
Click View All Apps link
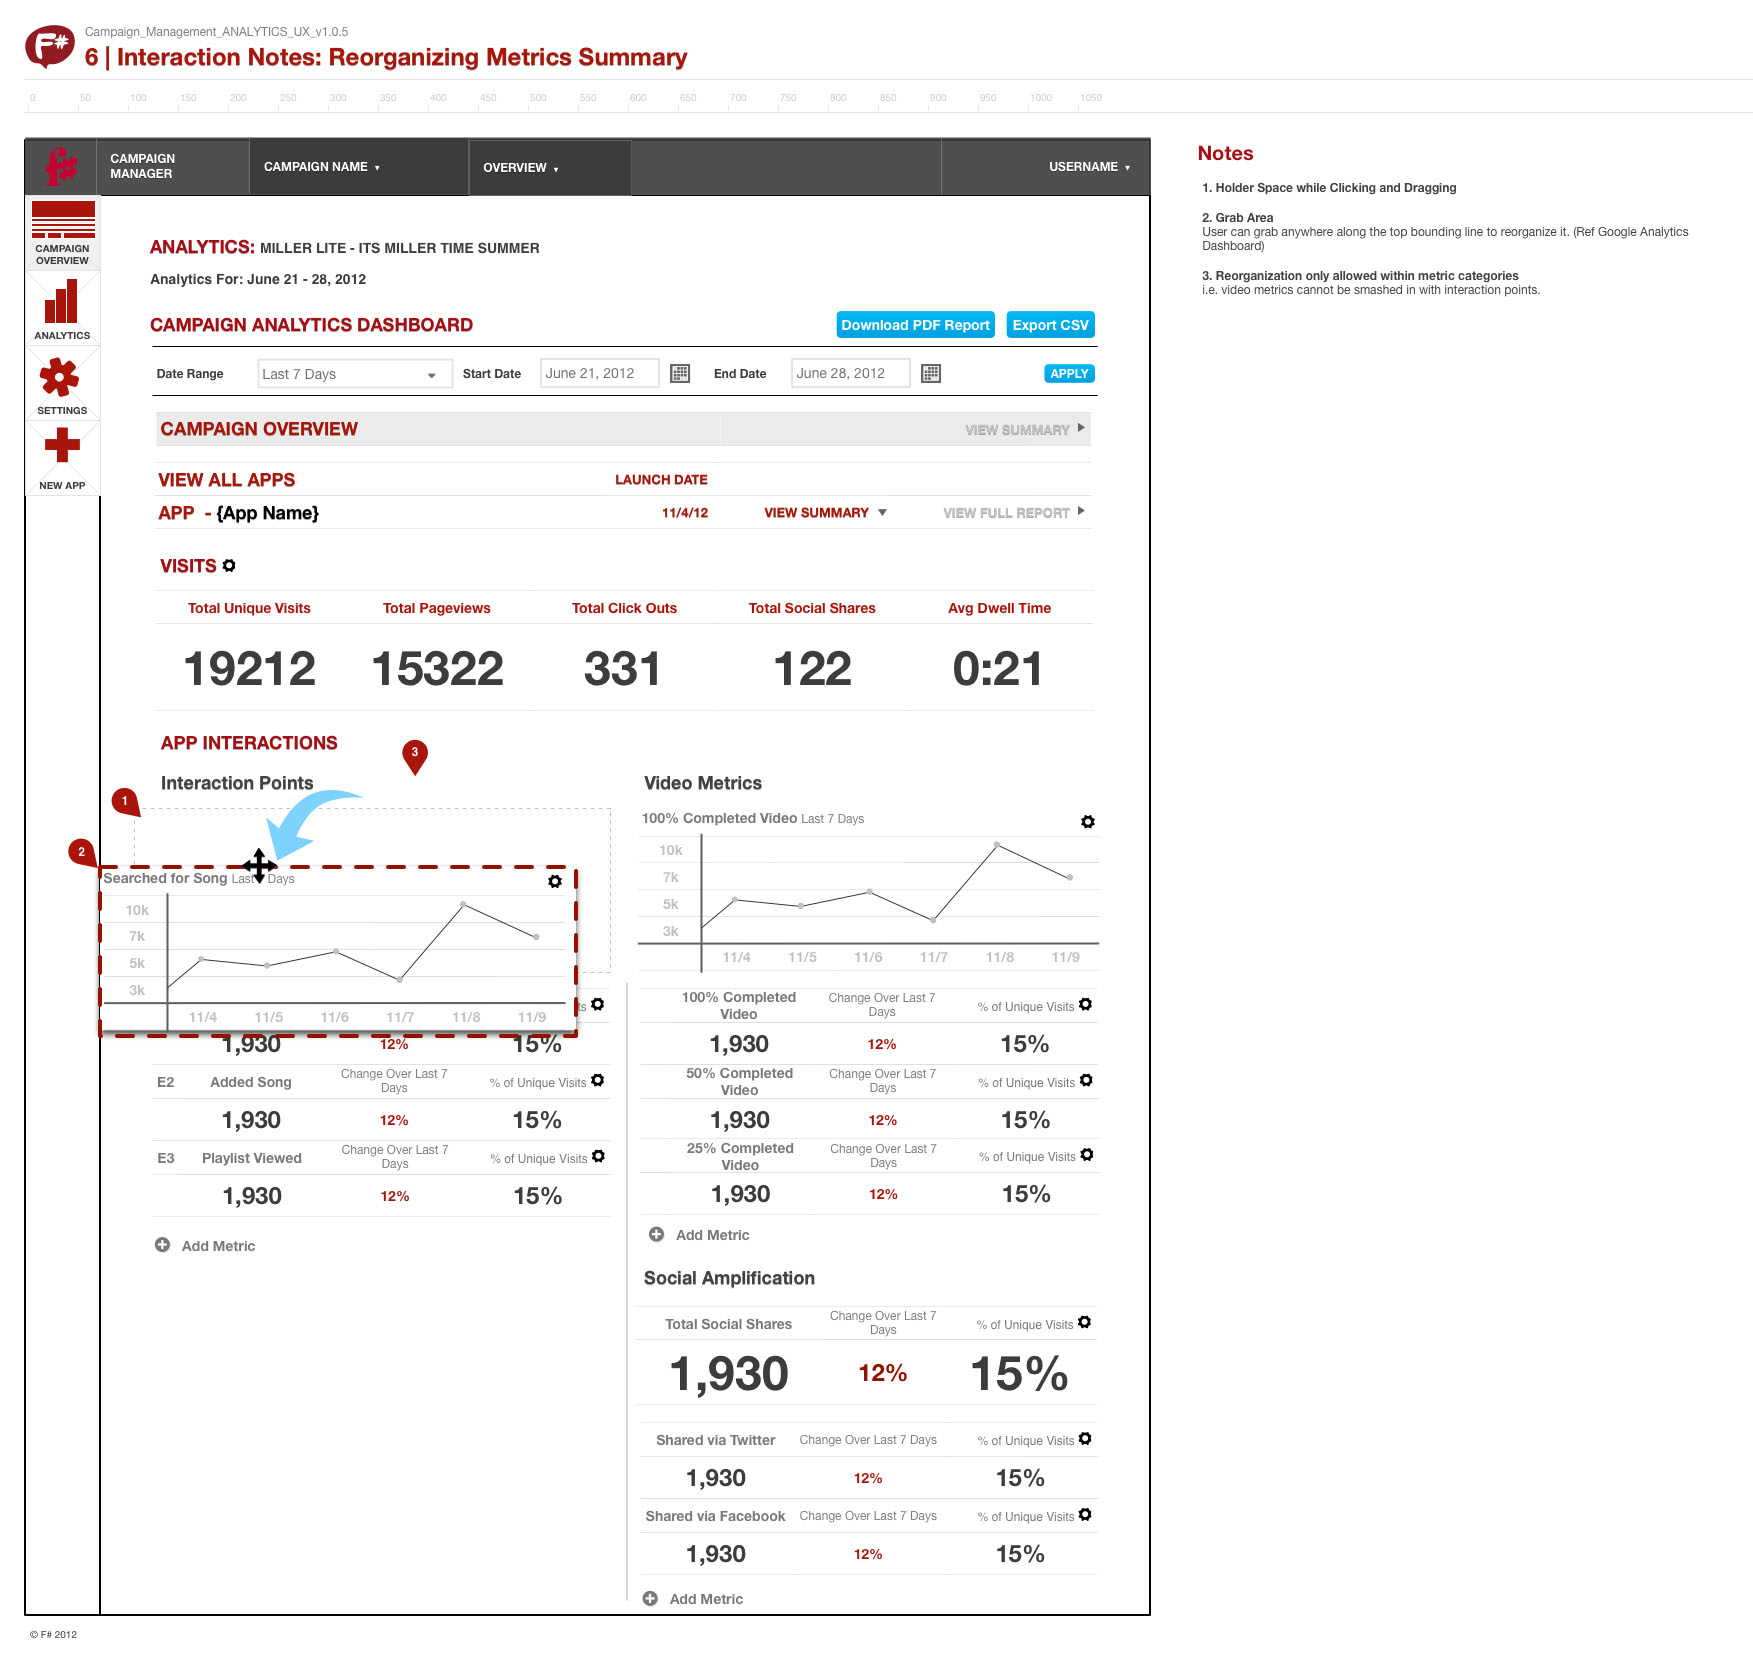pos(227,480)
